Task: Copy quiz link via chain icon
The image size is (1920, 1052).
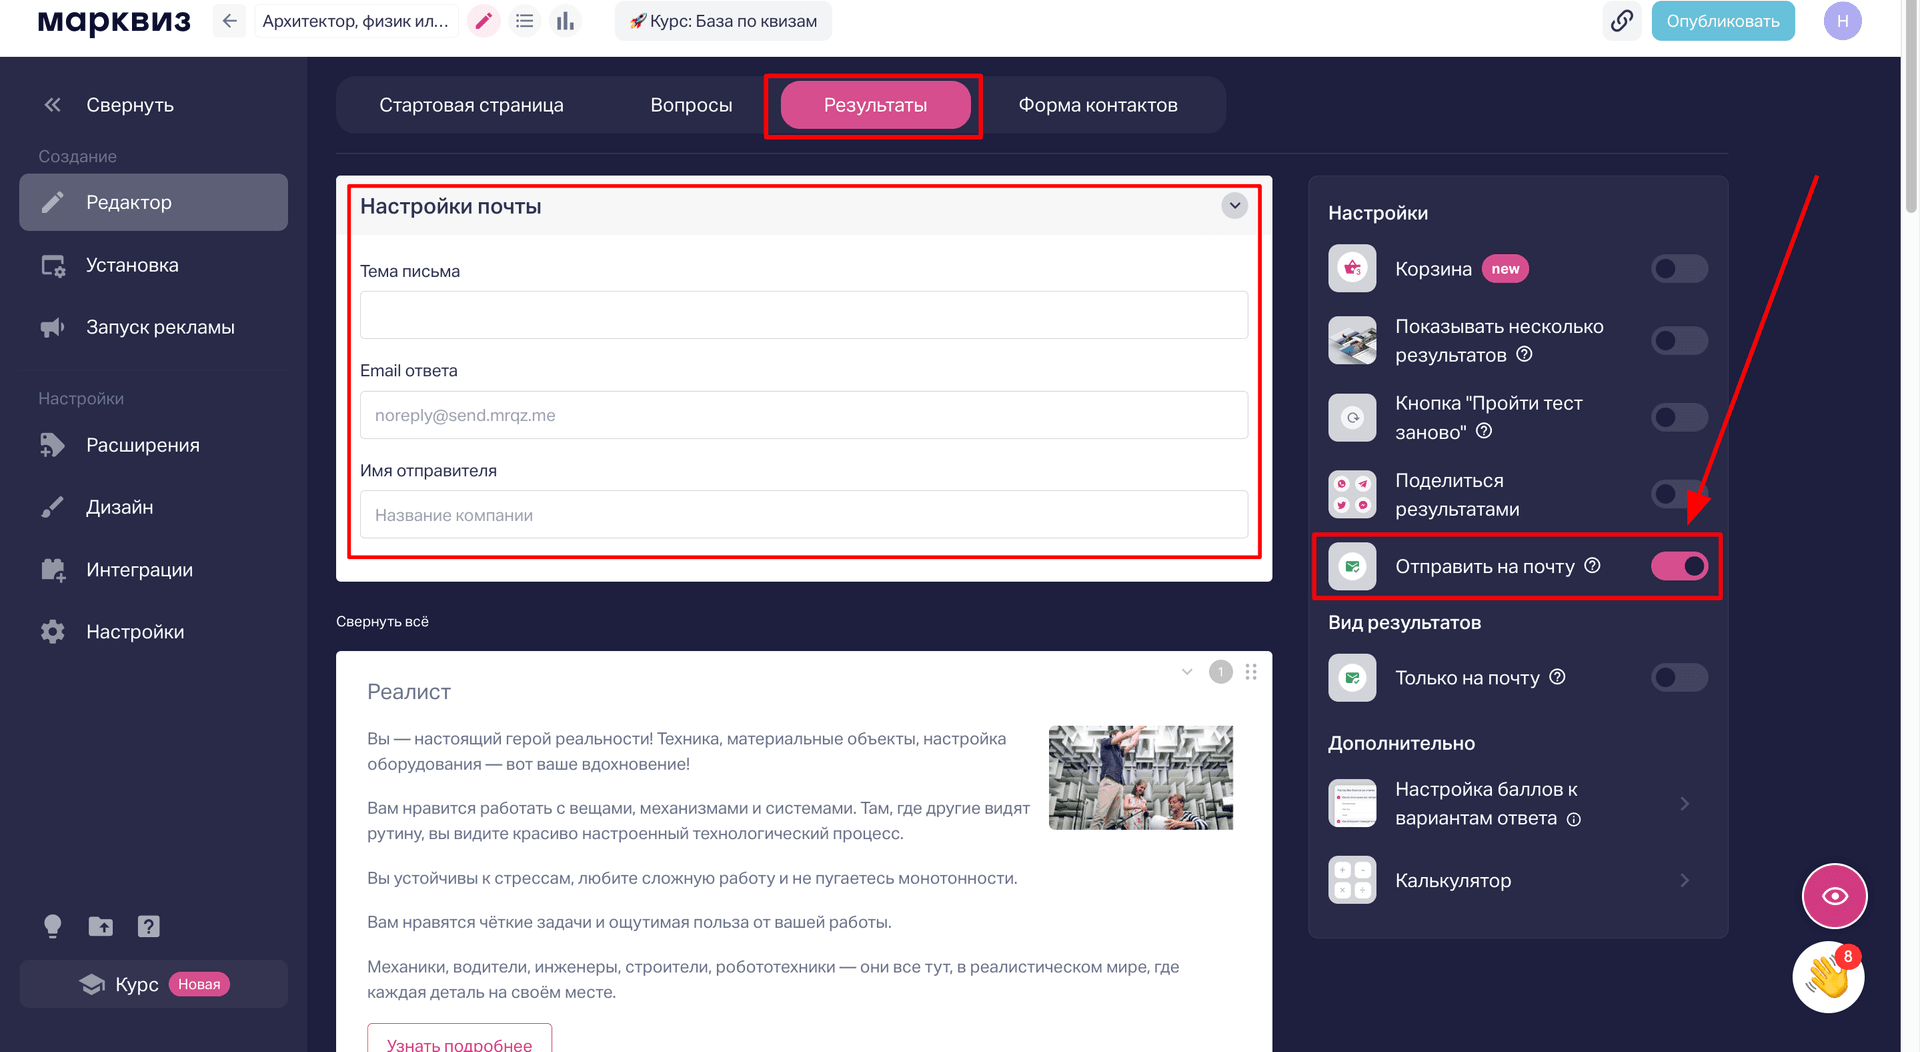Action: tap(1622, 21)
